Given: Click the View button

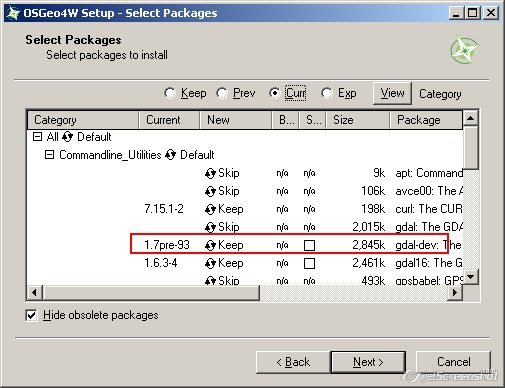Looking at the screenshot, I should [x=392, y=93].
